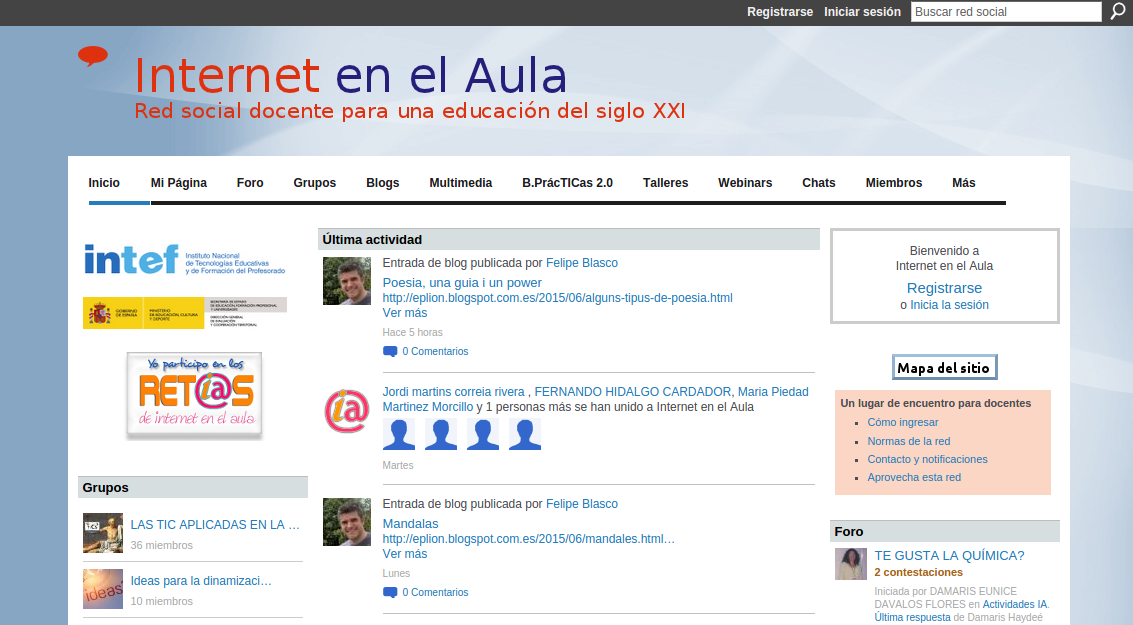Click the pink @ Internet en el Aula avatar
The width and height of the screenshot is (1133, 625).
coord(346,411)
